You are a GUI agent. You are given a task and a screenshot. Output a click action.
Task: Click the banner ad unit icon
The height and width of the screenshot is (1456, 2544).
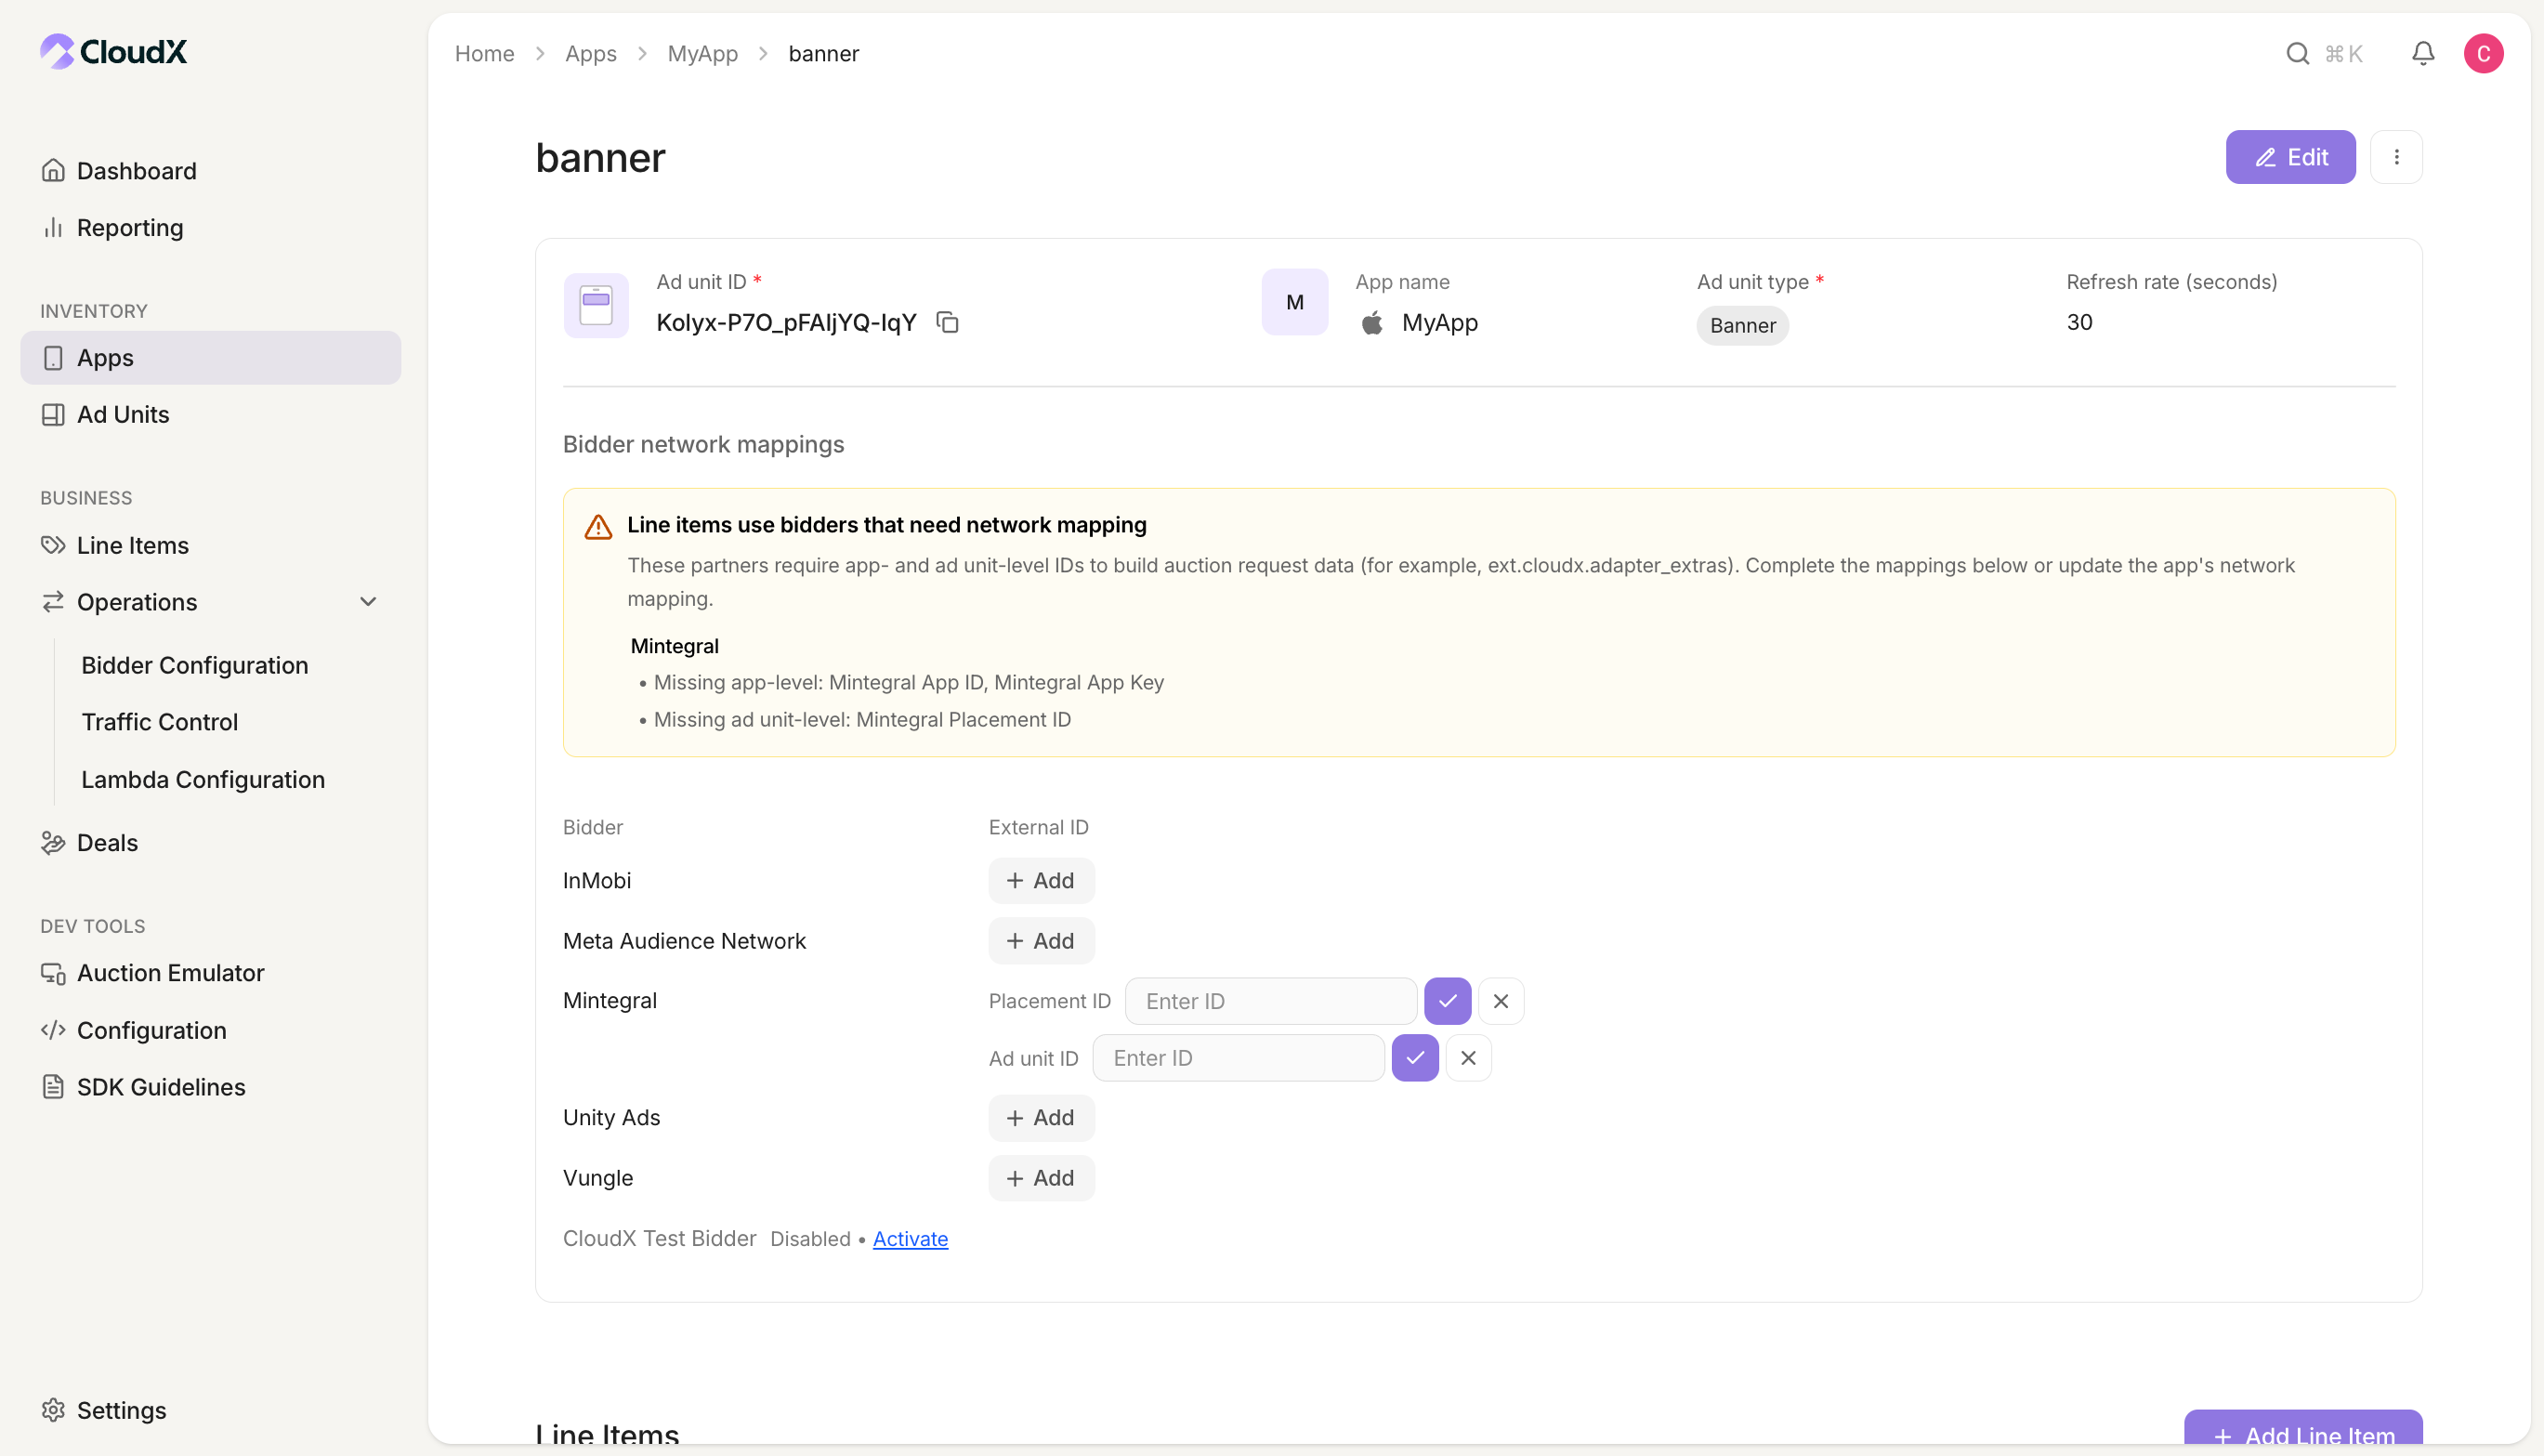pyautogui.click(x=596, y=305)
